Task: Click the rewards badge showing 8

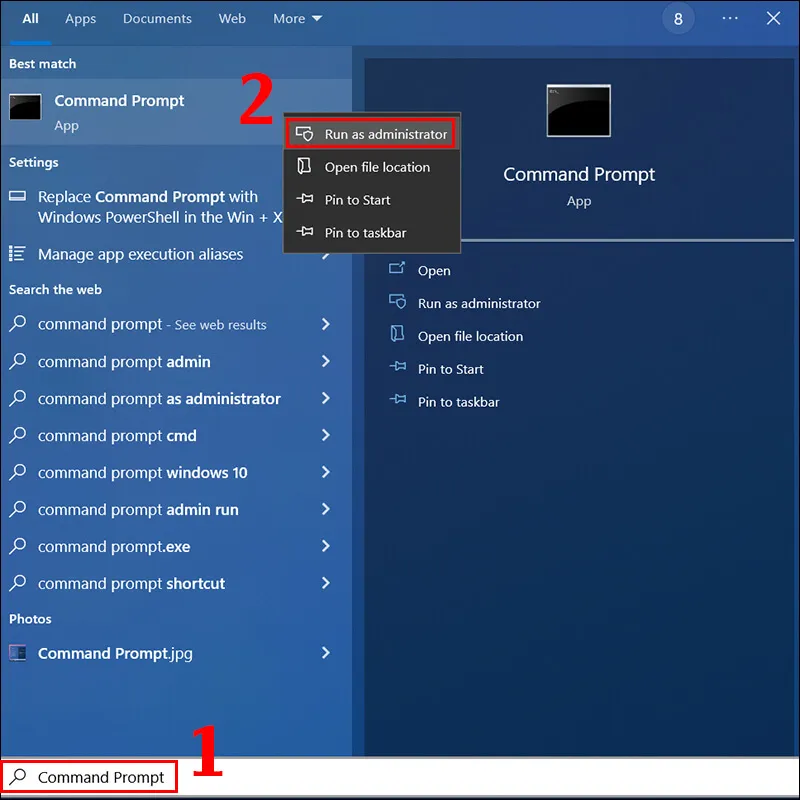Action: tap(678, 19)
